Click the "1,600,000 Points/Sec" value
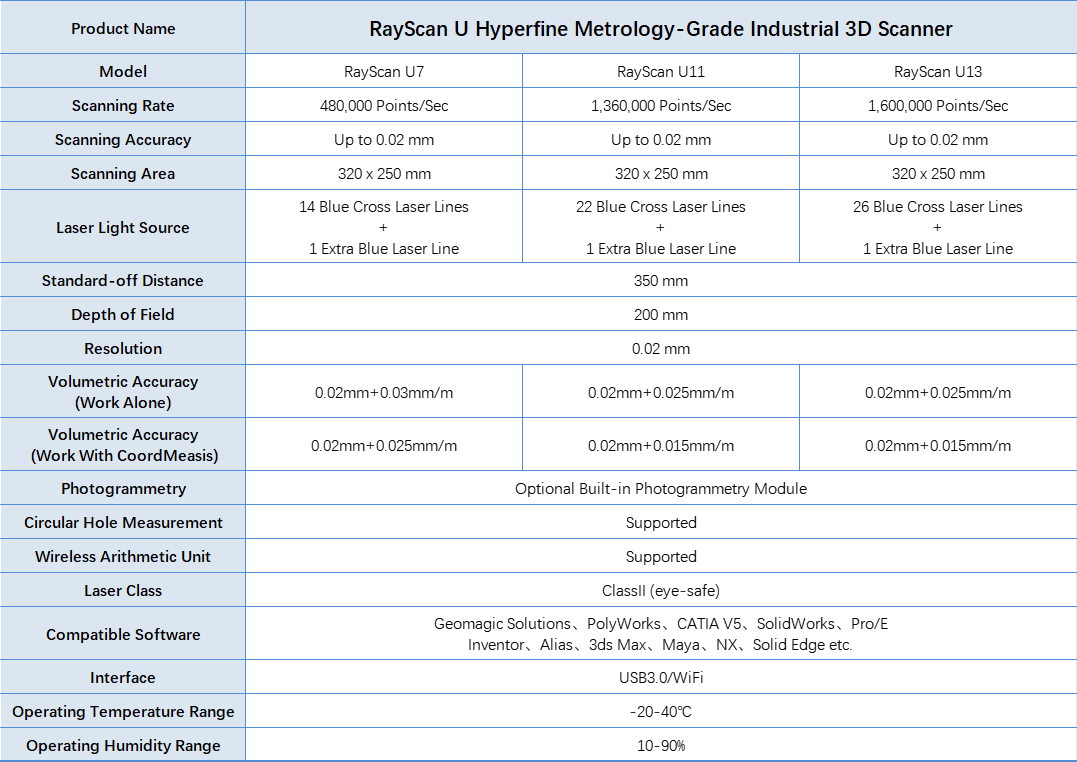The image size is (1077, 762). (x=938, y=106)
